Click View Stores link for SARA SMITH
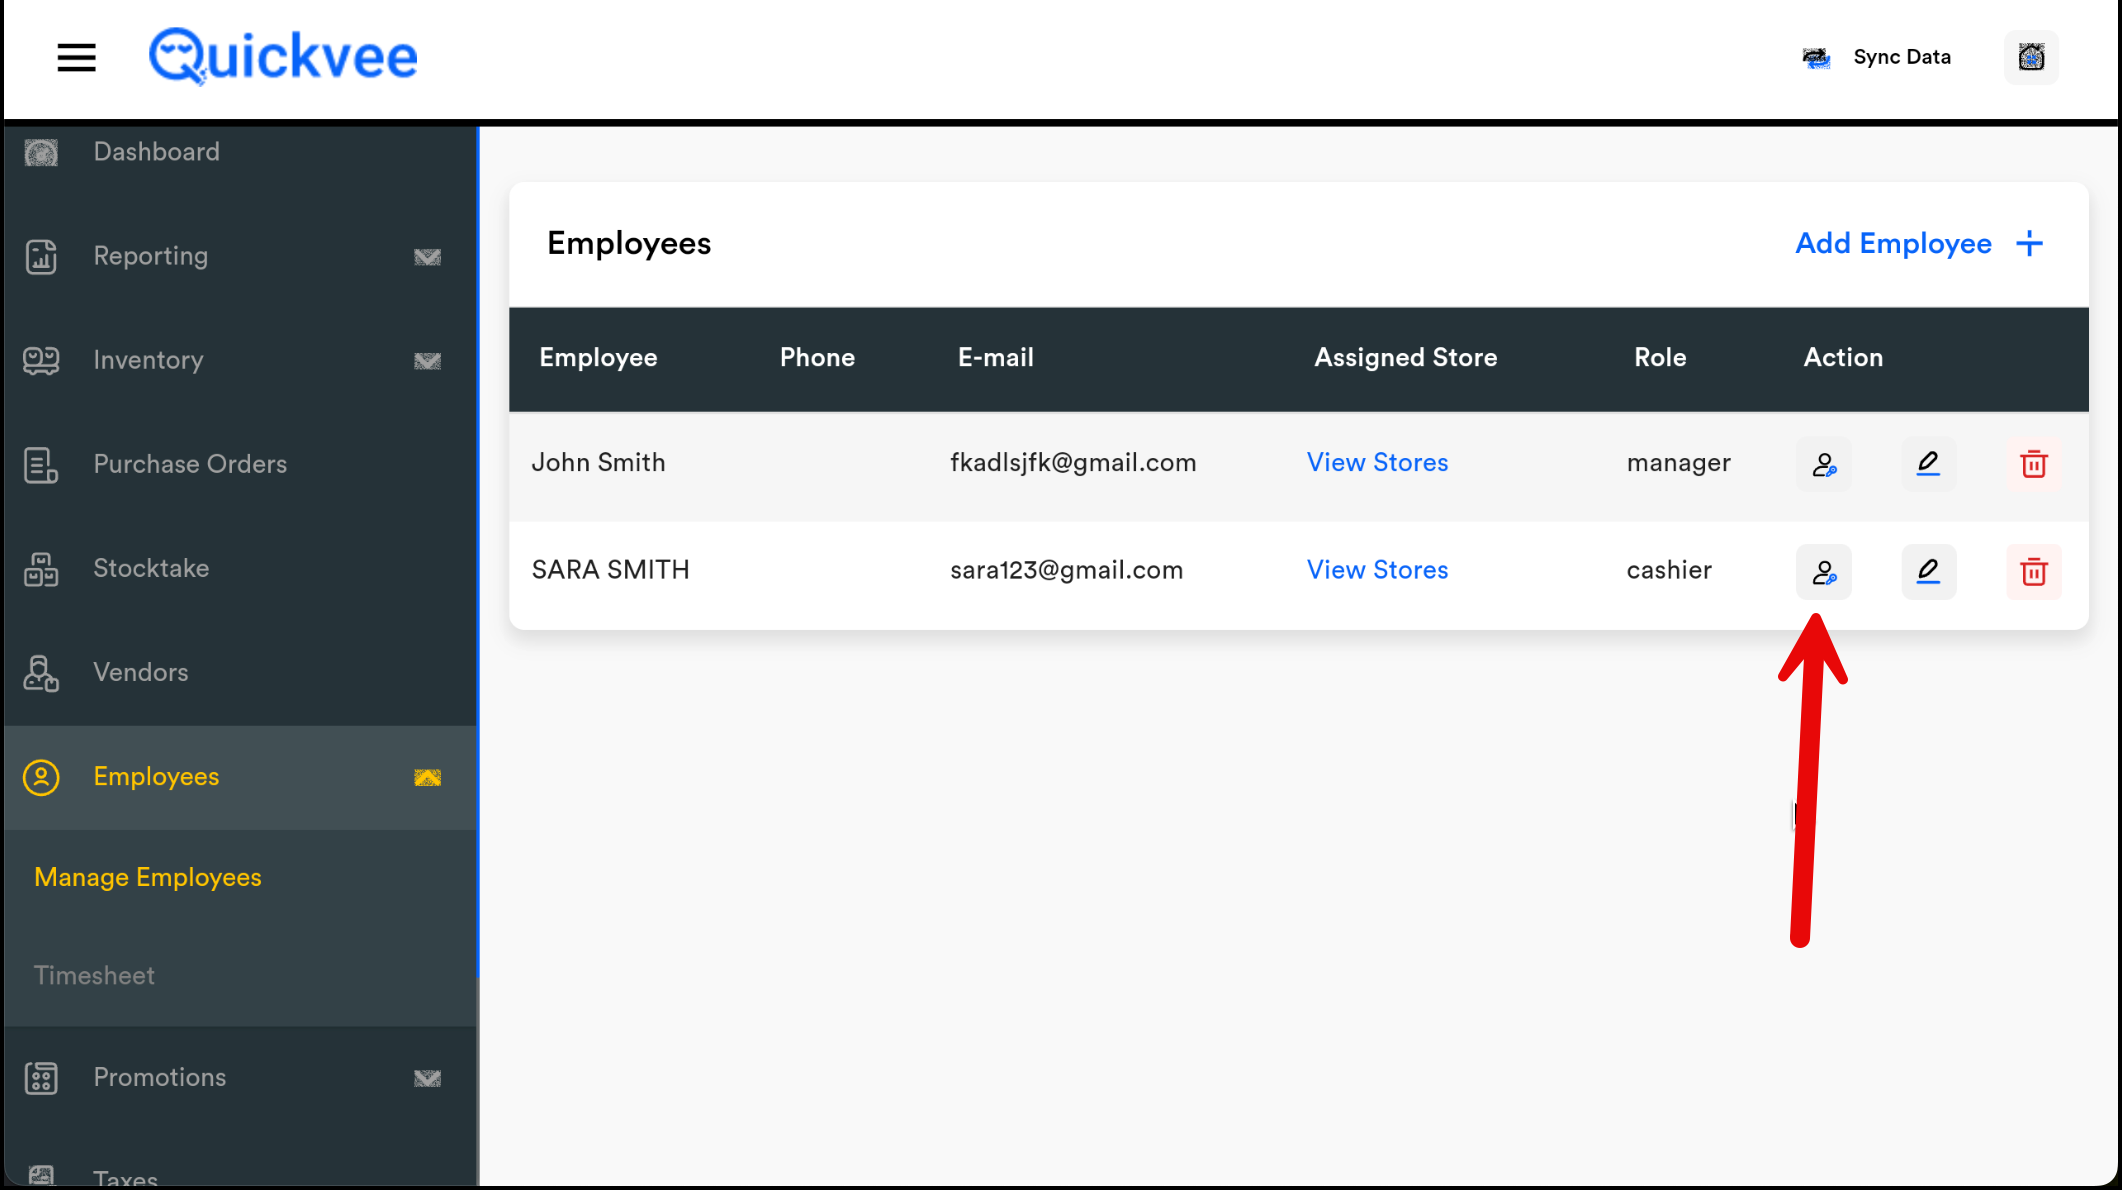Image resolution: width=2122 pixels, height=1190 pixels. click(1377, 570)
